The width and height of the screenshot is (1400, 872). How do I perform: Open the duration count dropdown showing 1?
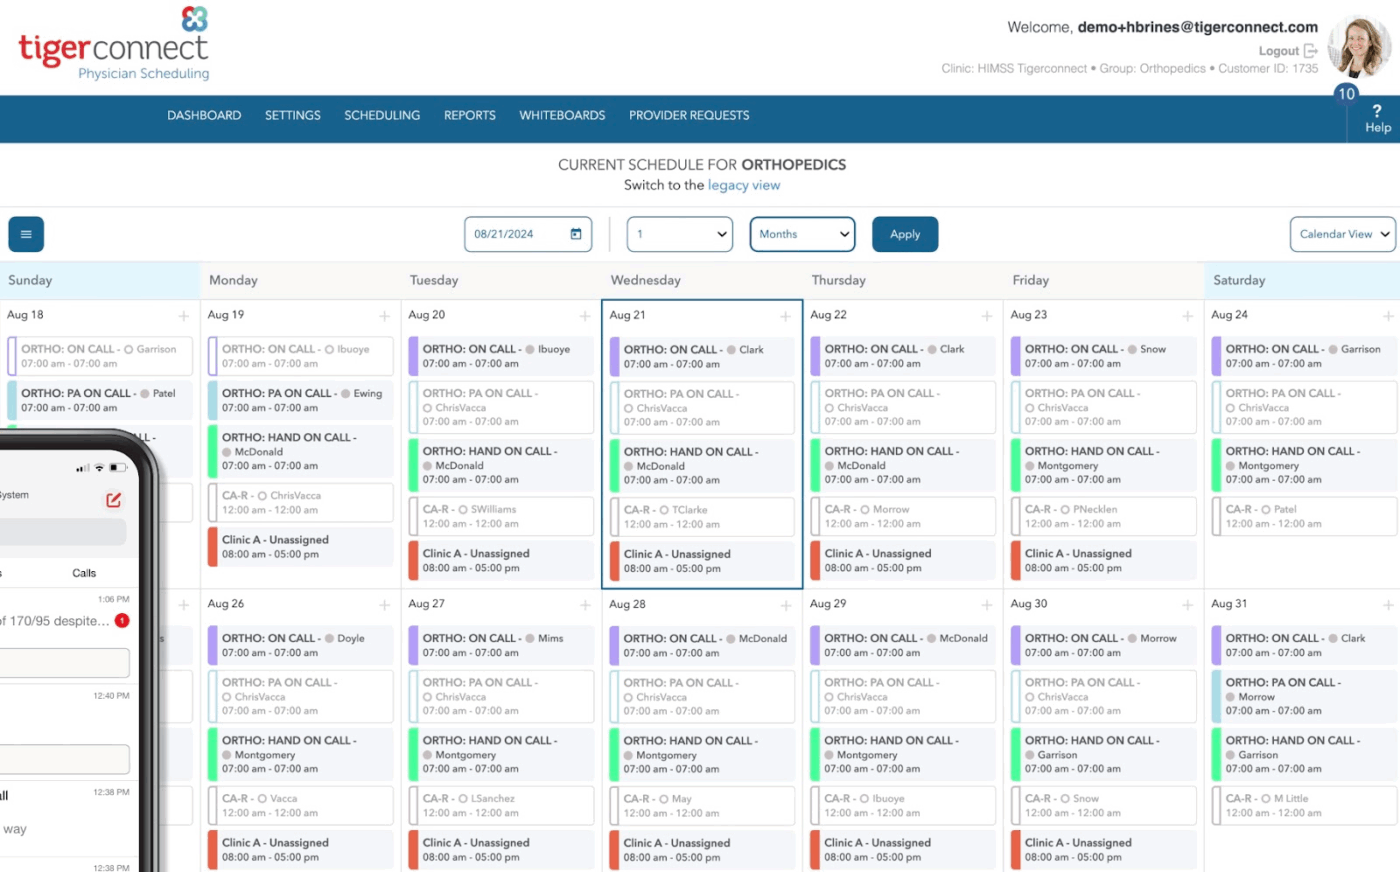pos(679,233)
